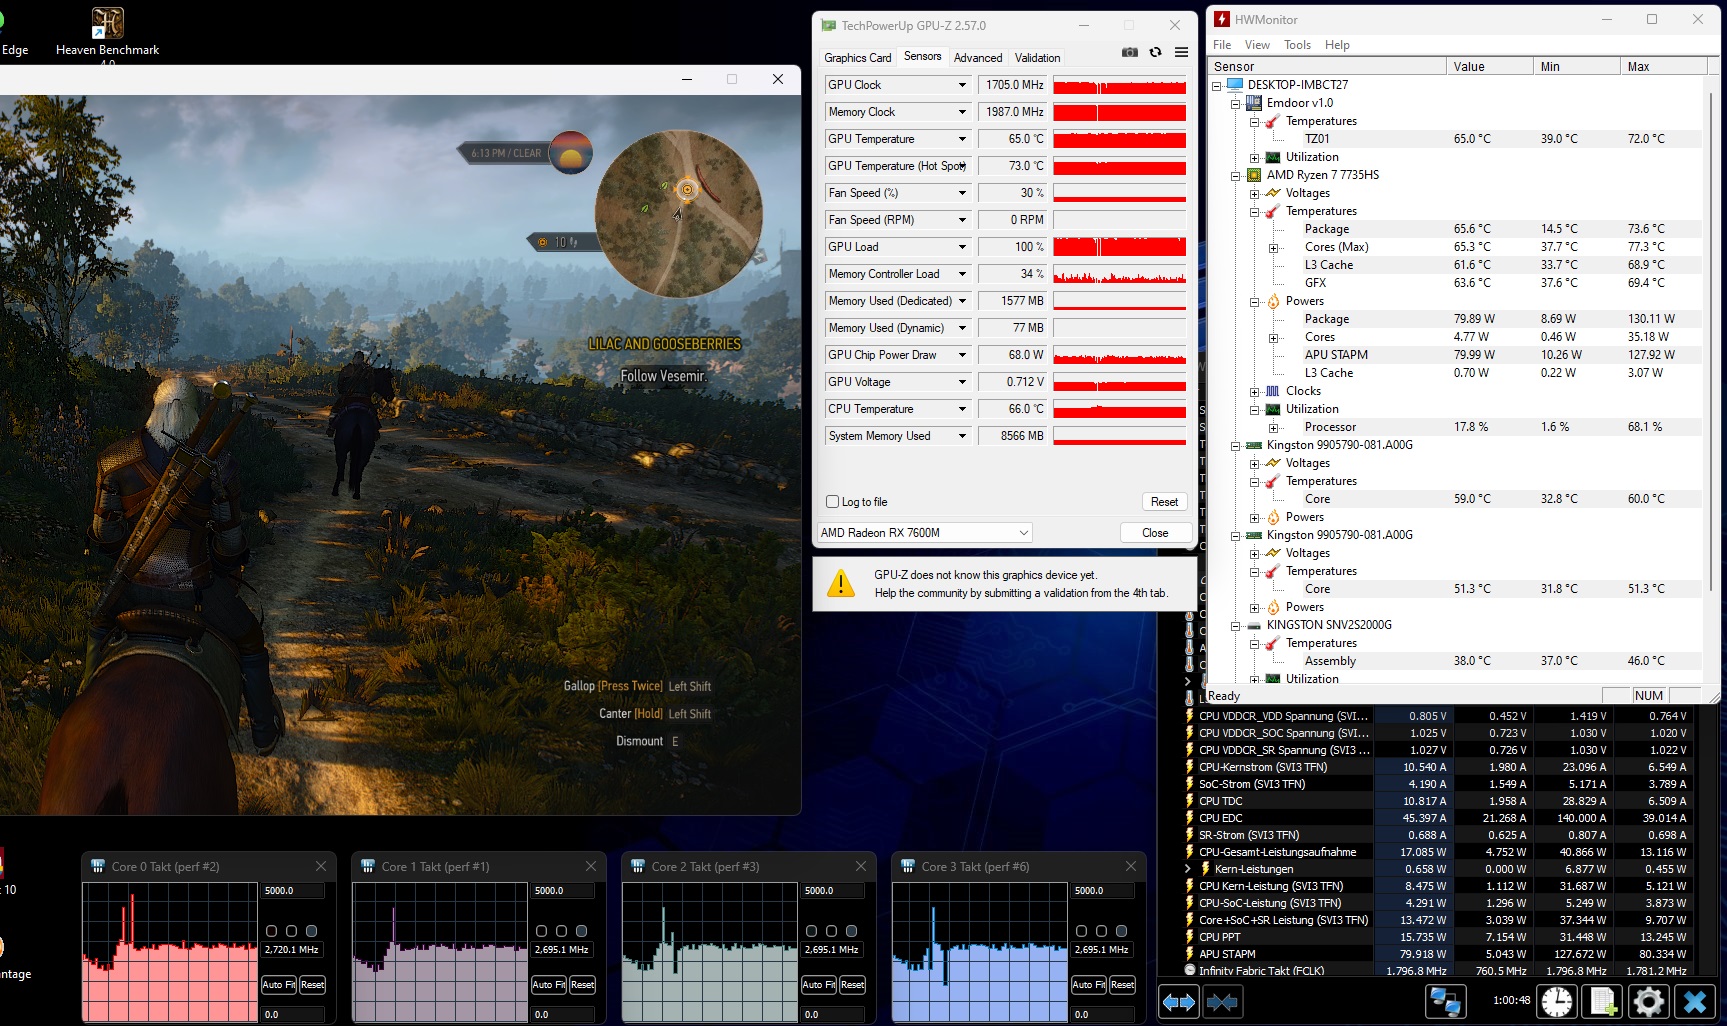Viewport: 1727px width, 1026px height.
Task: Toggle the leftmost round button in Core 3 Takt
Action: pos(1081,931)
